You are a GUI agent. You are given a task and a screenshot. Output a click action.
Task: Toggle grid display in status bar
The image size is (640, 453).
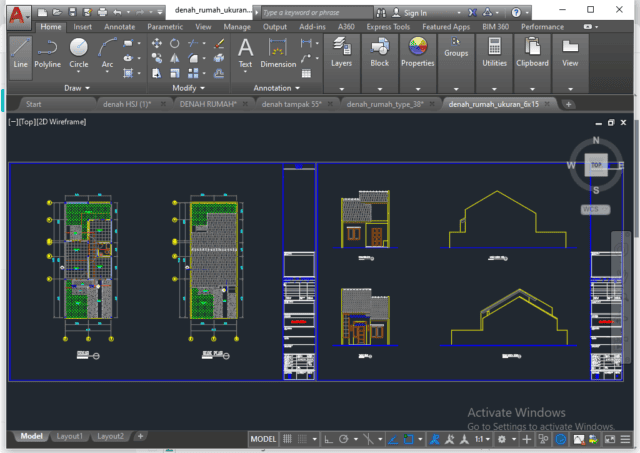tap(289, 439)
